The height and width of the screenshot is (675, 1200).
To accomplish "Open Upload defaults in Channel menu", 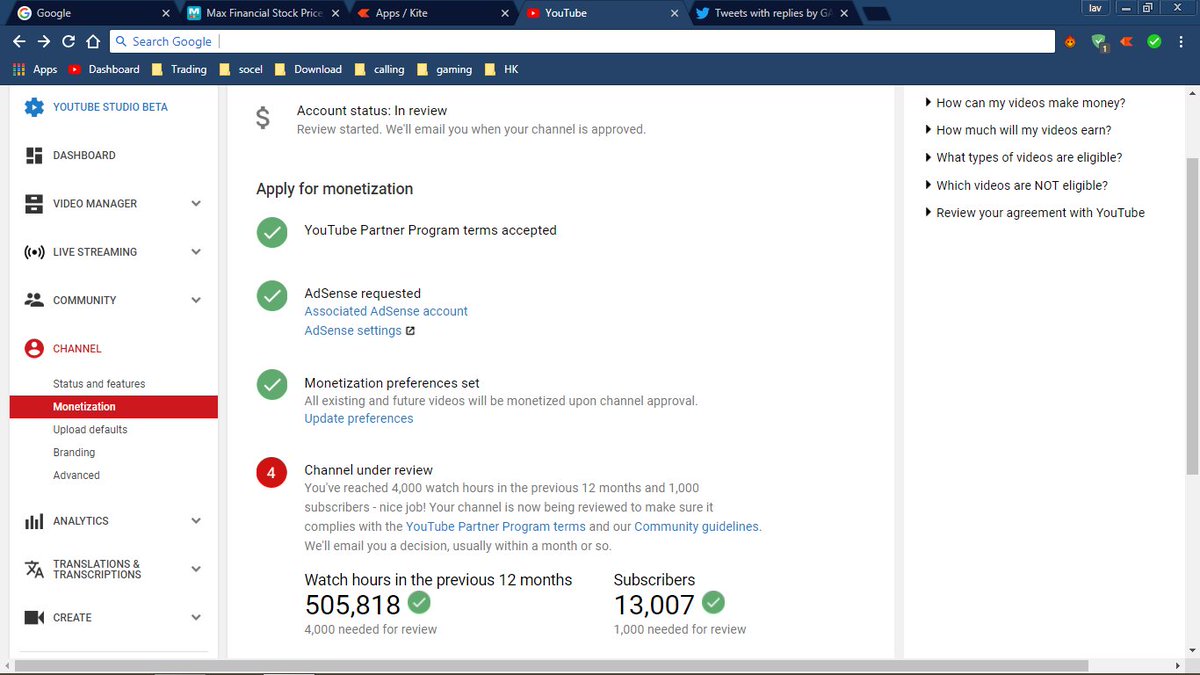I will 90,430.
